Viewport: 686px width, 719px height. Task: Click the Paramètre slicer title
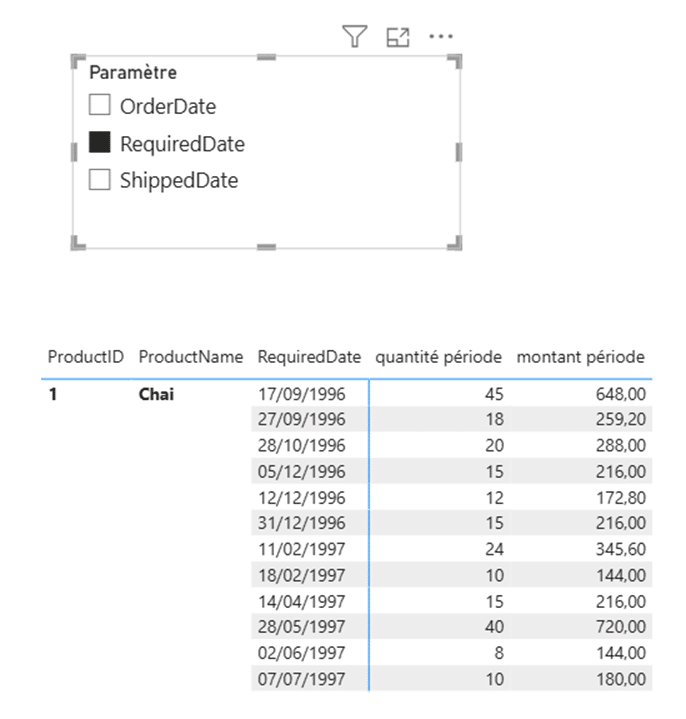(133, 72)
